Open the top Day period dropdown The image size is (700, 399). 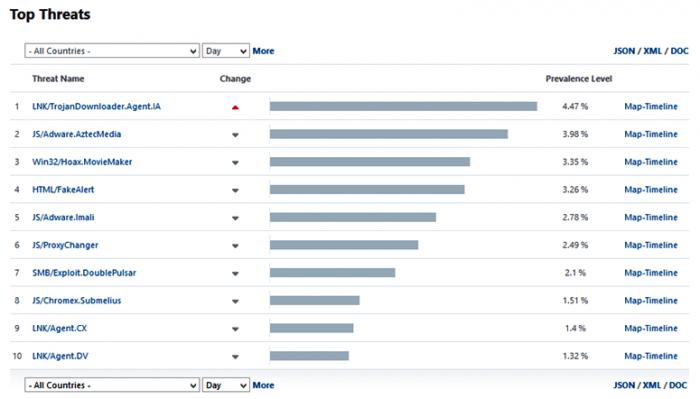tap(225, 51)
